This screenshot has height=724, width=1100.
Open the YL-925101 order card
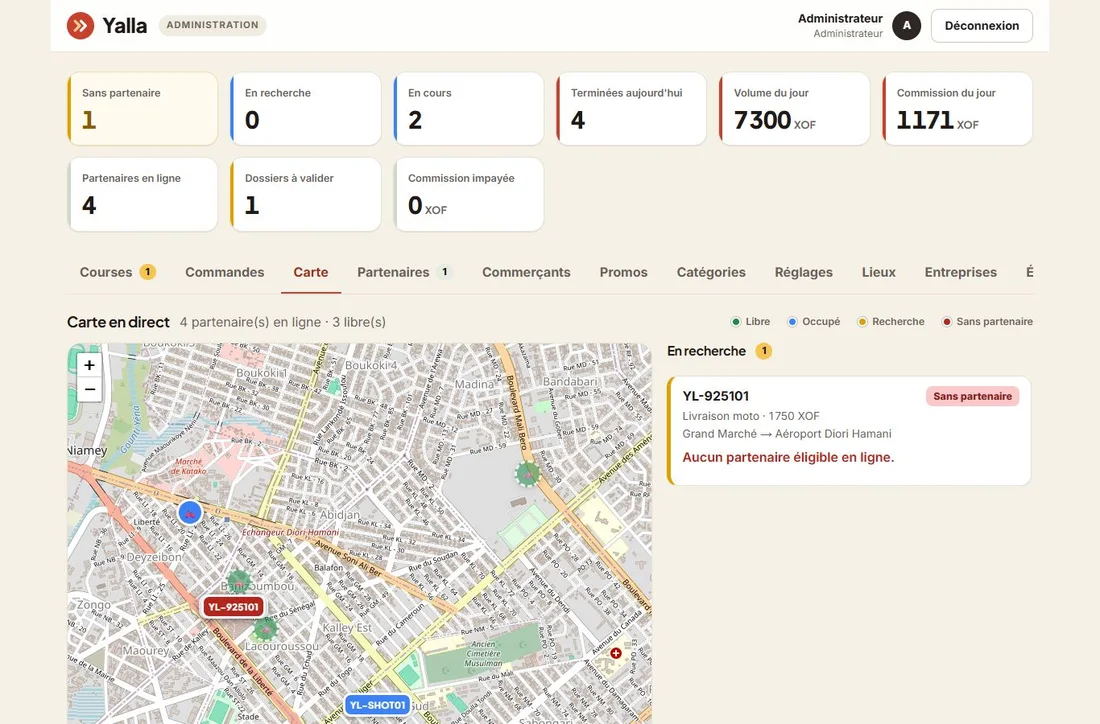[849, 431]
